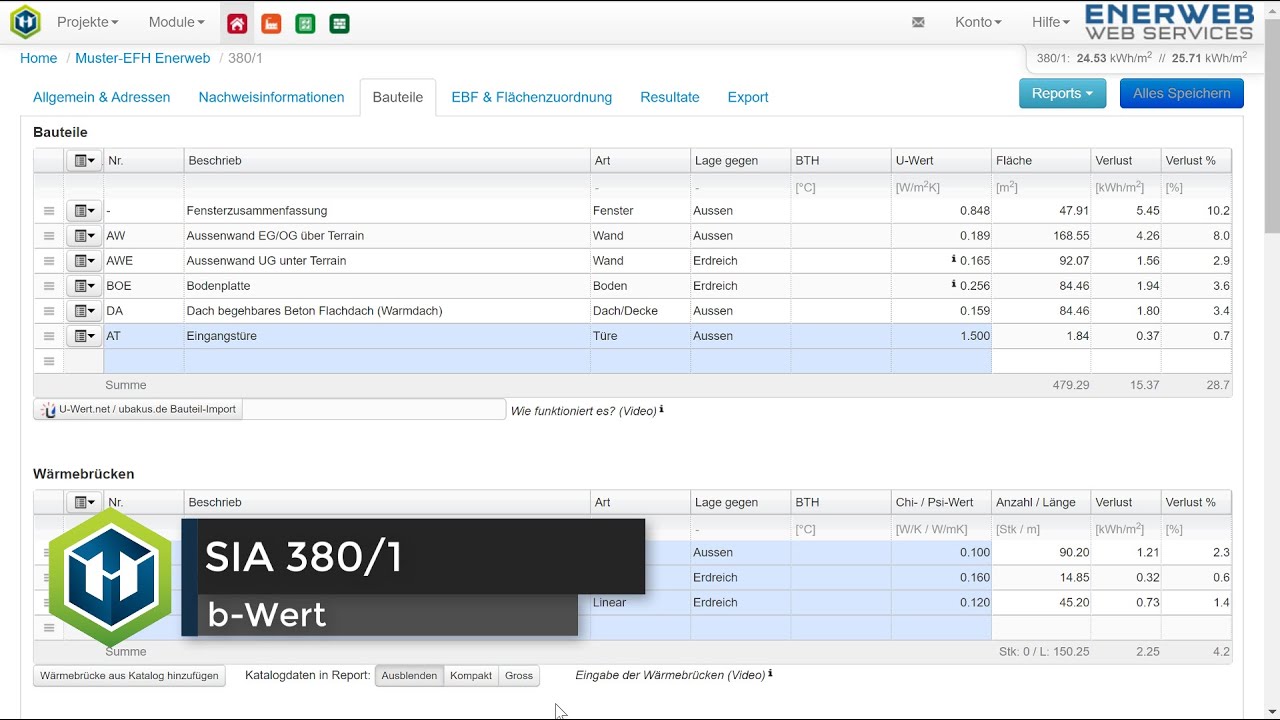Click info icon next to AWE U-Wert 0.165
The height and width of the screenshot is (720, 1280).
click(954, 259)
